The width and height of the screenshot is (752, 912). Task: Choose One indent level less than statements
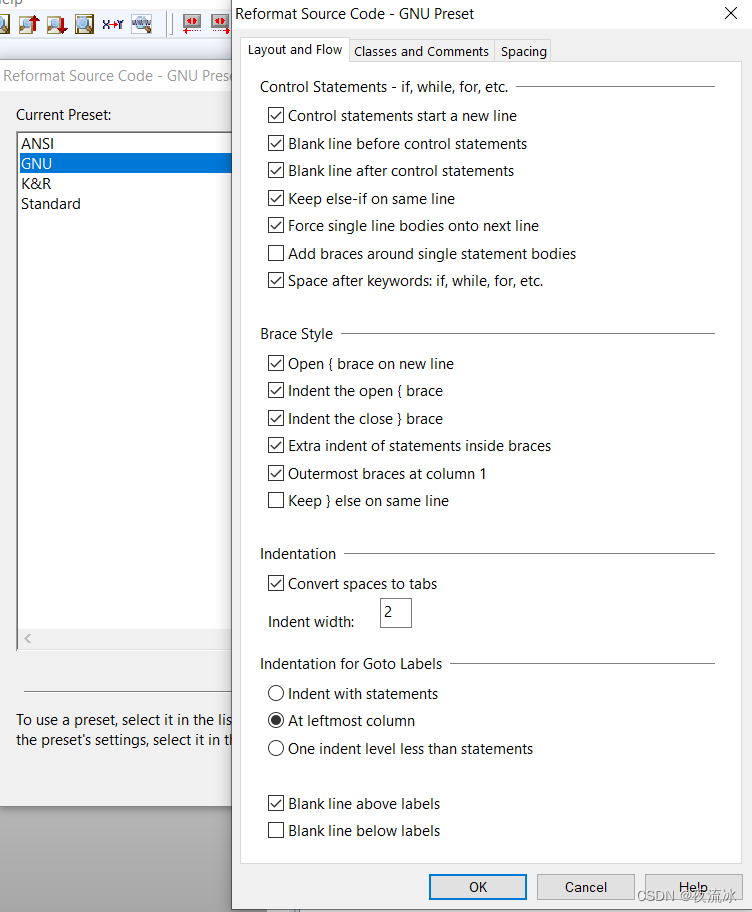tap(276, 749)
